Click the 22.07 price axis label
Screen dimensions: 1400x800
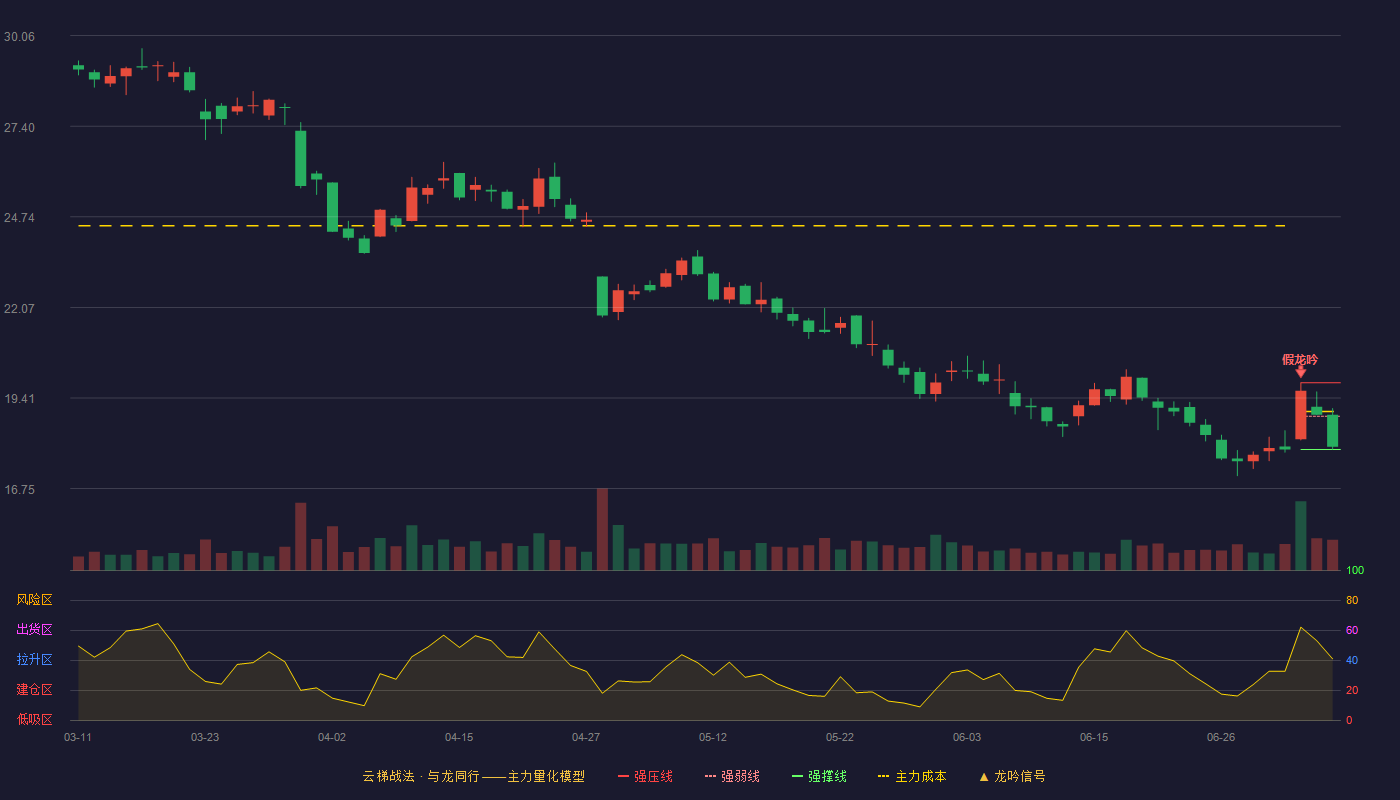click(19, 309)
